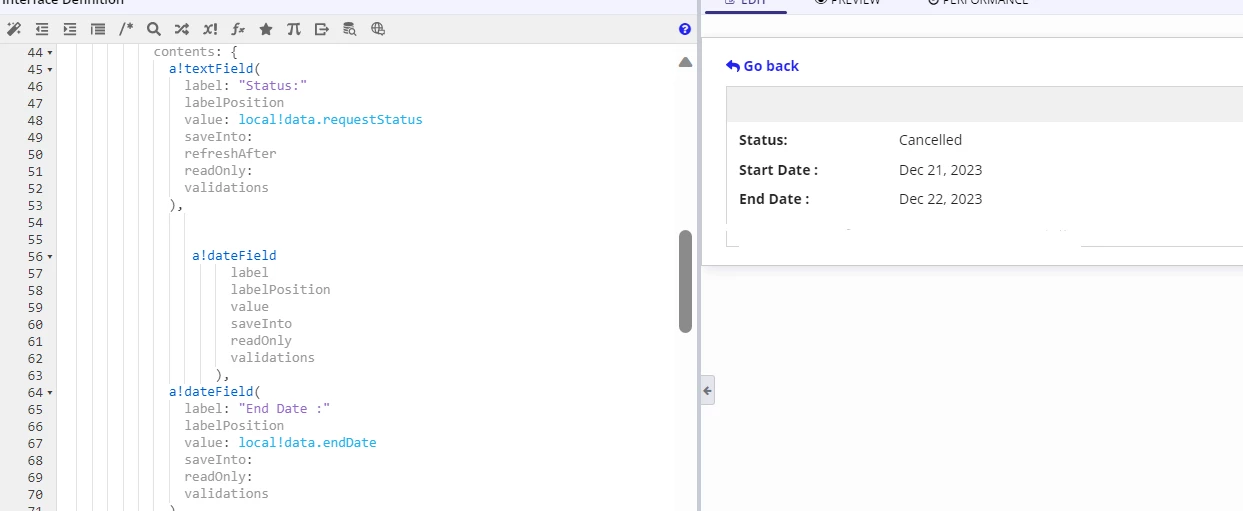Click a!dateField on line 56

click(234, 256)
